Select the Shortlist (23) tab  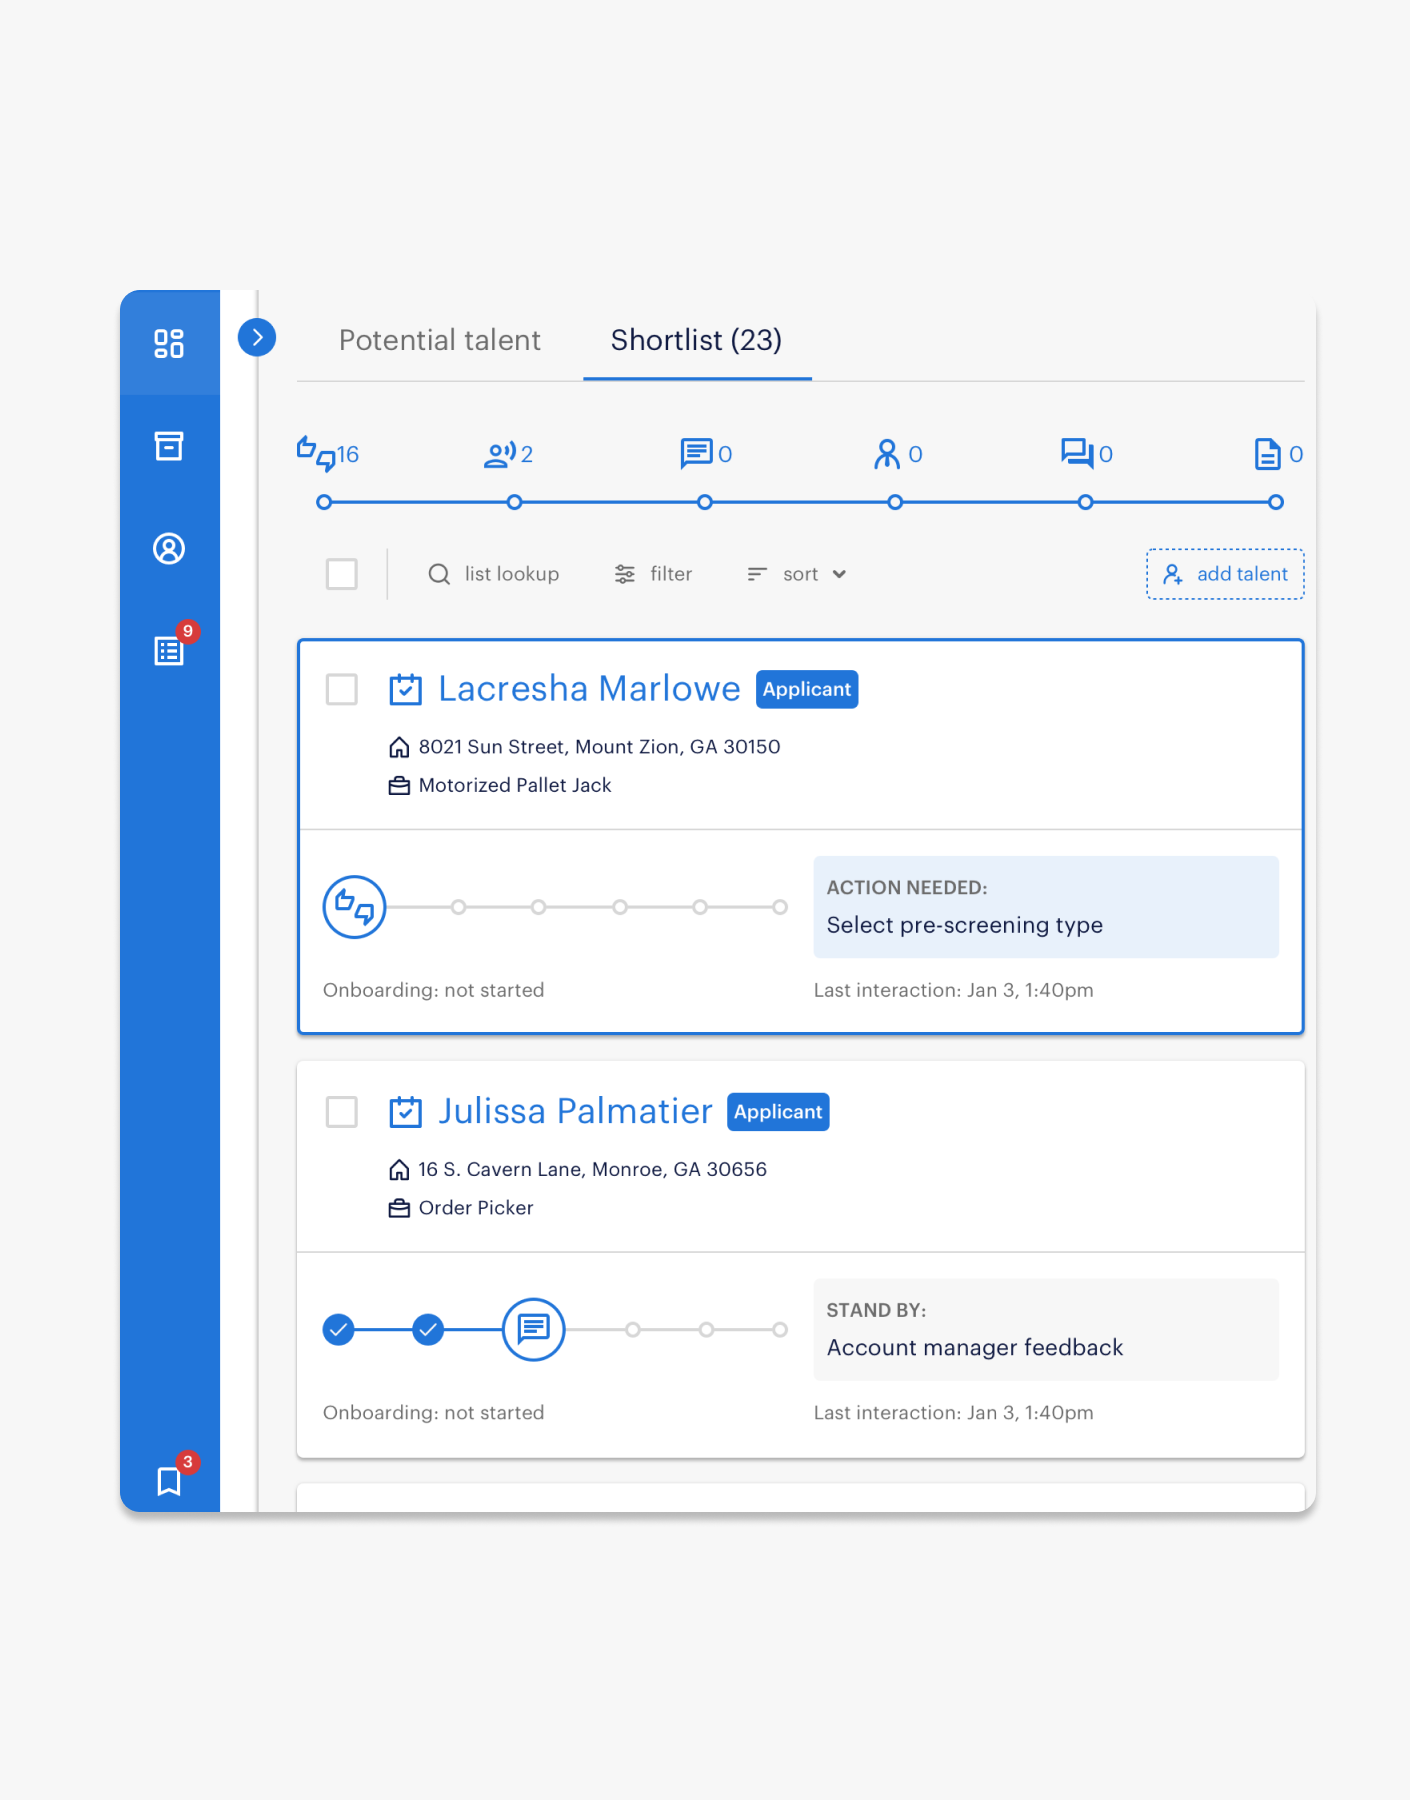tap(696, 341)
